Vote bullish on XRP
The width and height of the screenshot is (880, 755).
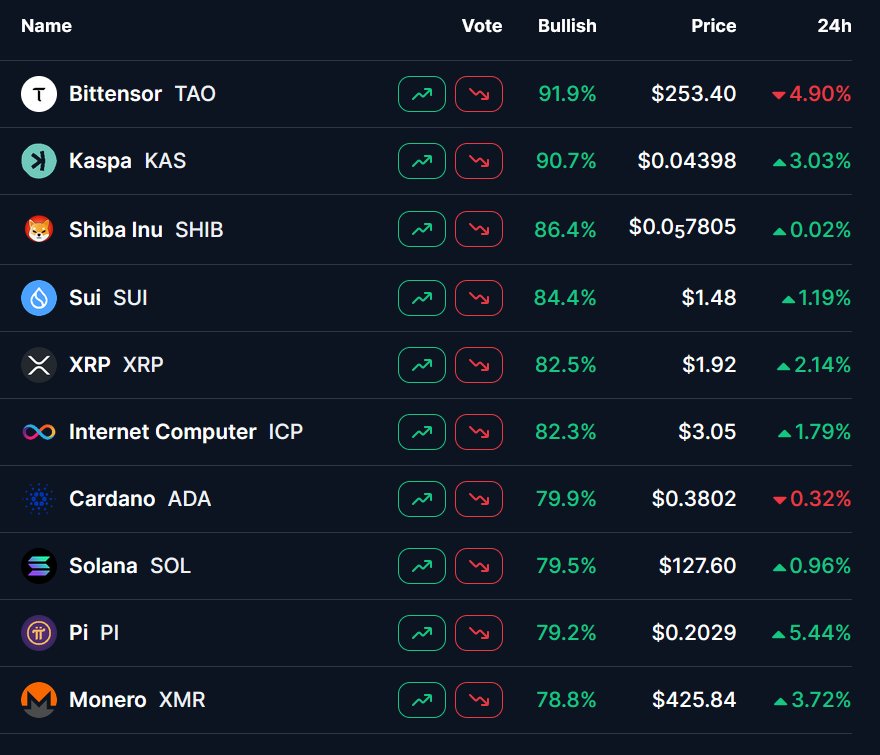point(422,365)
